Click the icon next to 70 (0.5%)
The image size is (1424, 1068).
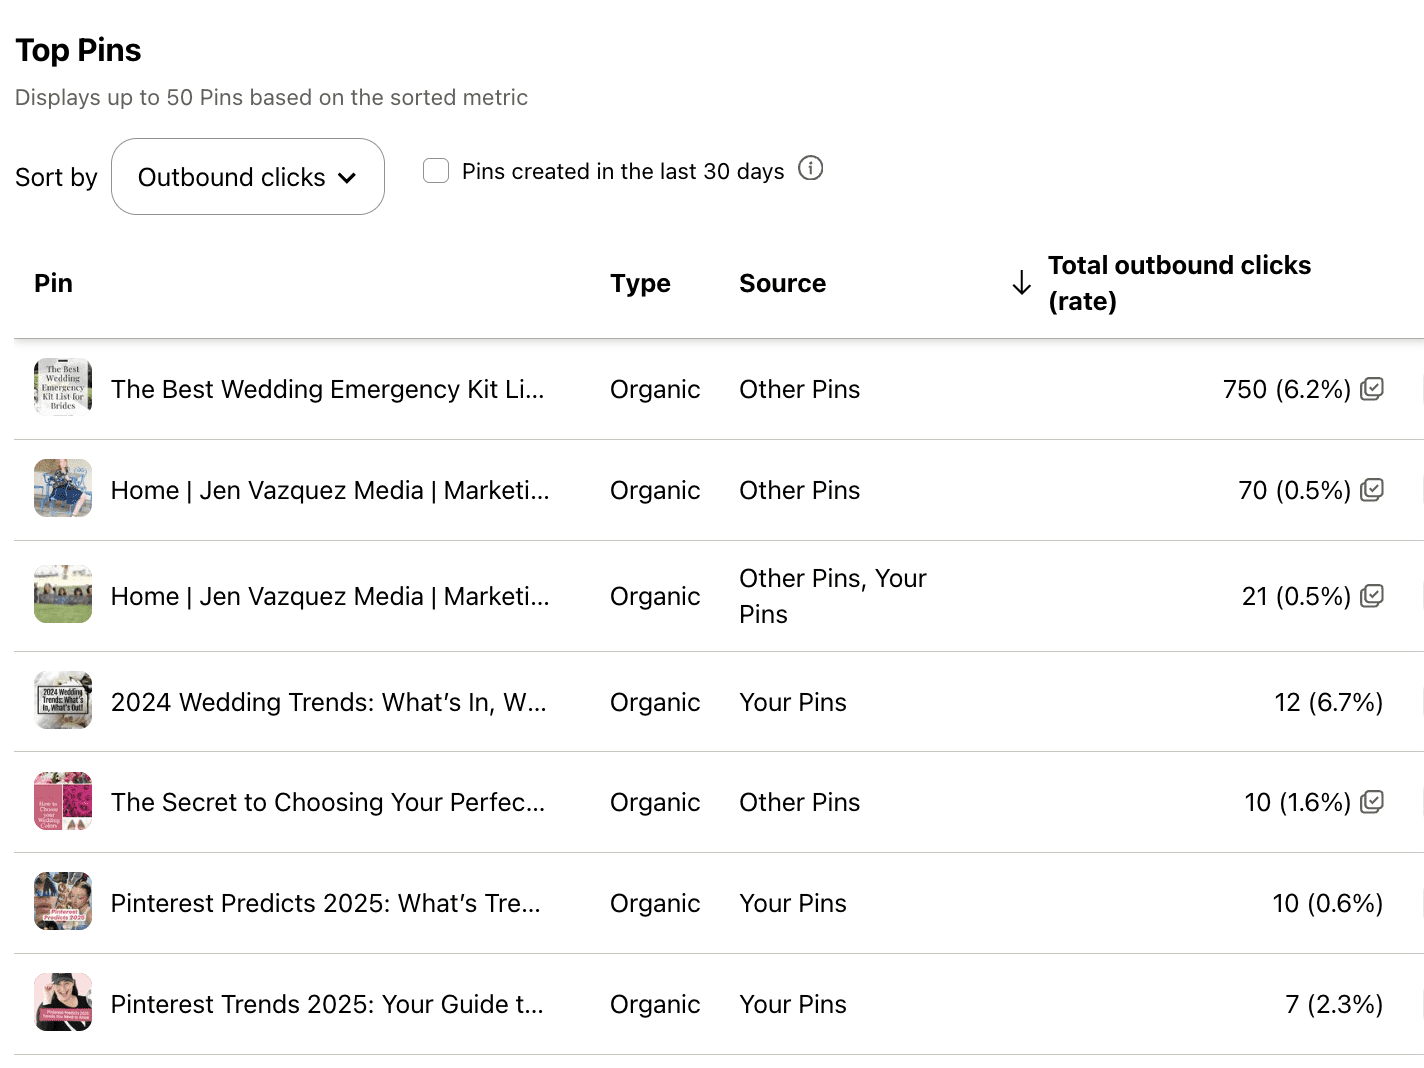point(1372,490)
